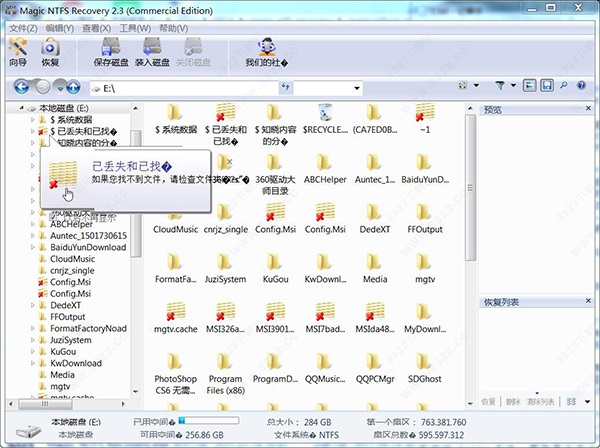Select the Program Files (x86) folder
This screenshot has height=448, width=600.
(x=225, y=373)
